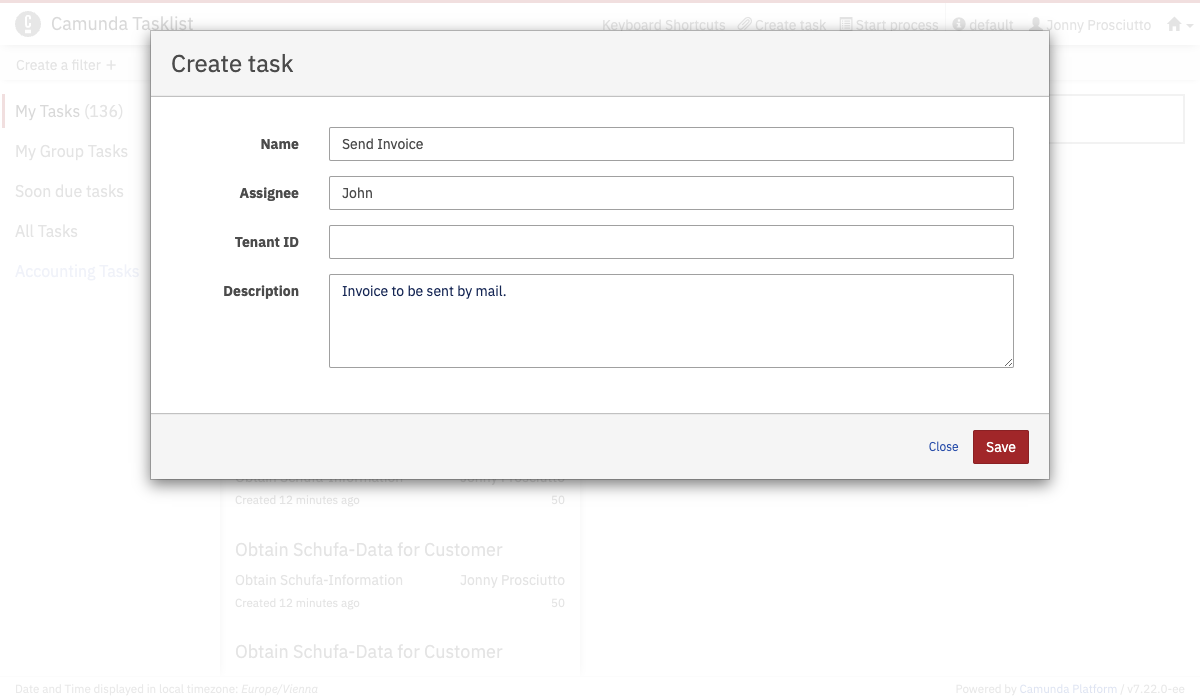Click the Close link in dialog footer

[943, 447]
